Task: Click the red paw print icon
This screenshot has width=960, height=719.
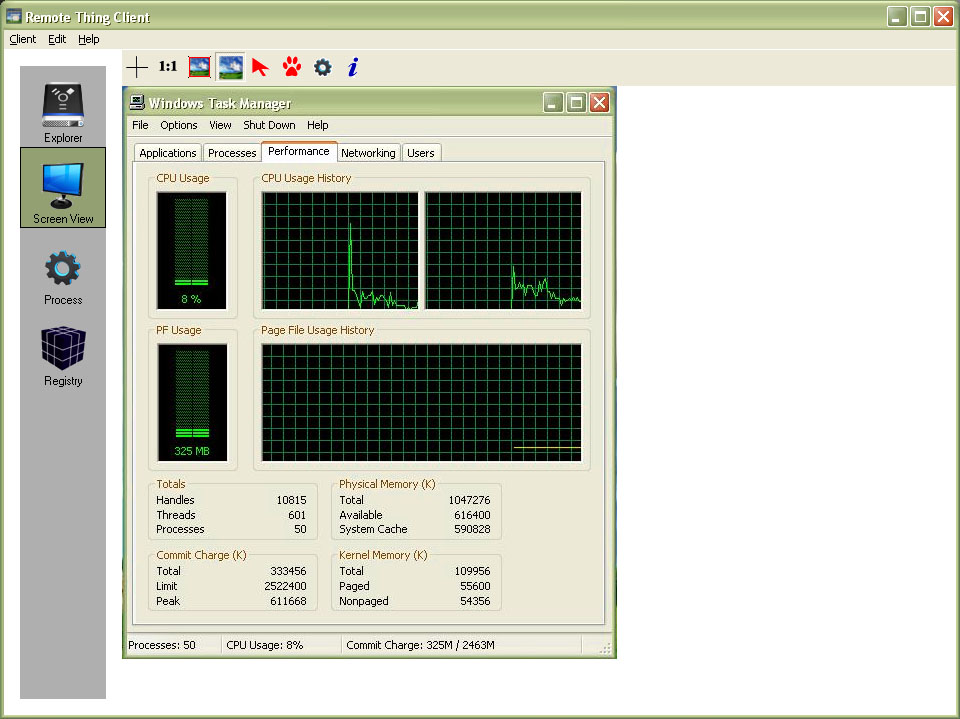Action: pyautogui.click(x=292, y=66)
